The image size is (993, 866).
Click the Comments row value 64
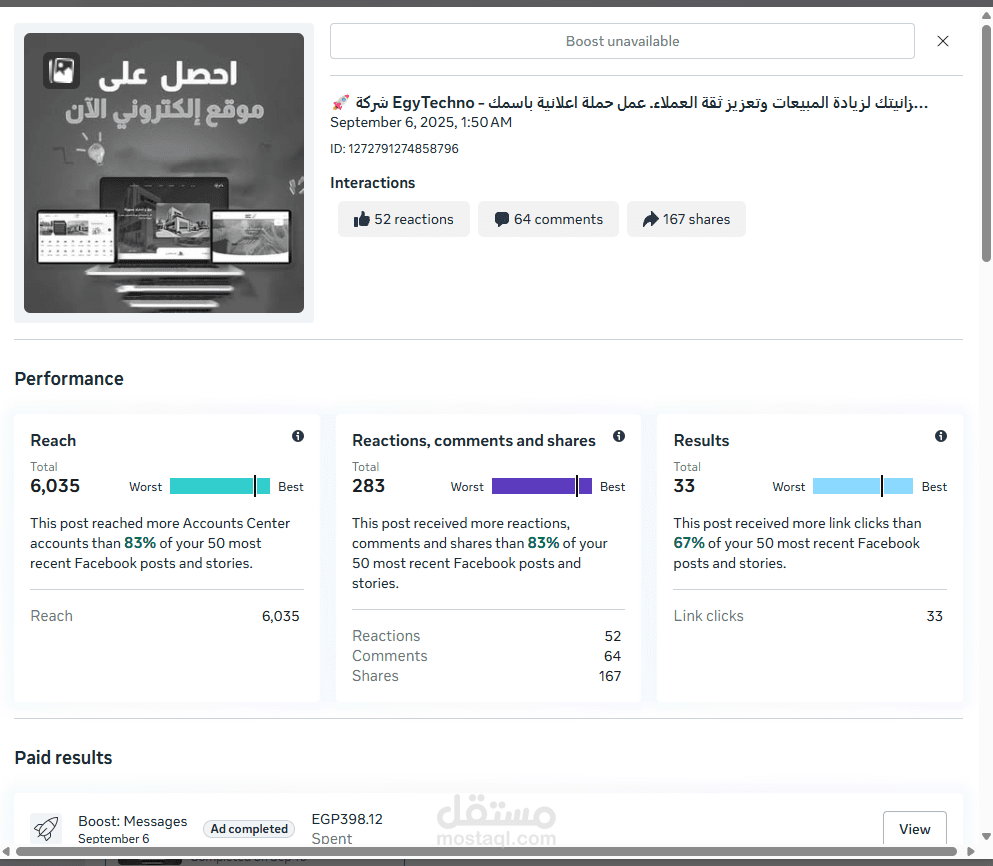coord(612,656)
